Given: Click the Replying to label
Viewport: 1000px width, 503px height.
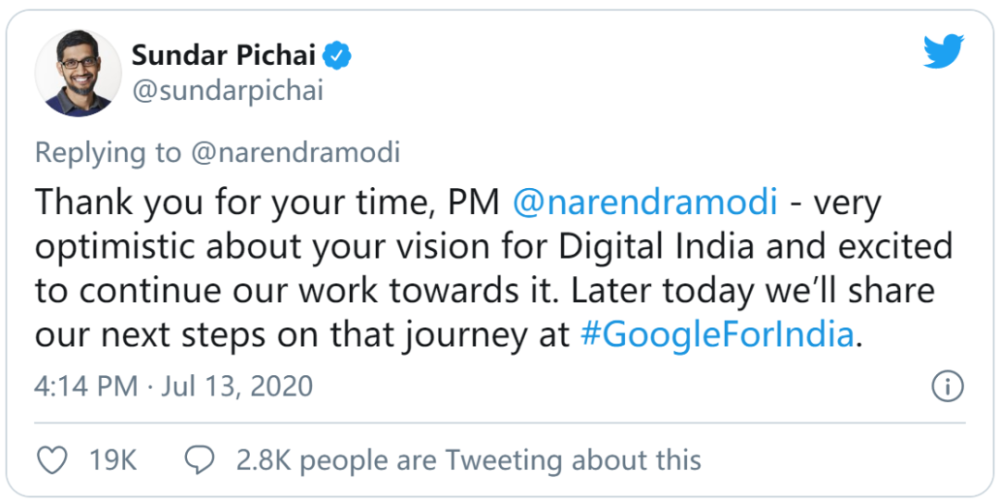Looking at the screenshot, I should pos(108,154).
